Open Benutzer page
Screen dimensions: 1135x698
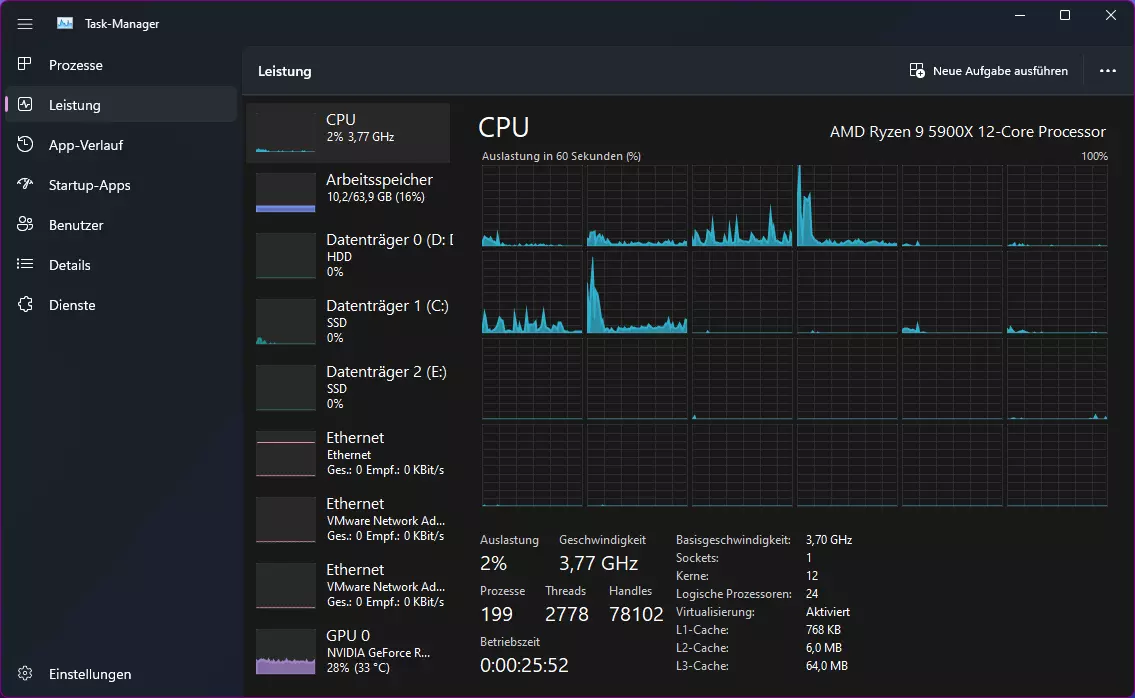[x=121, y=224]
